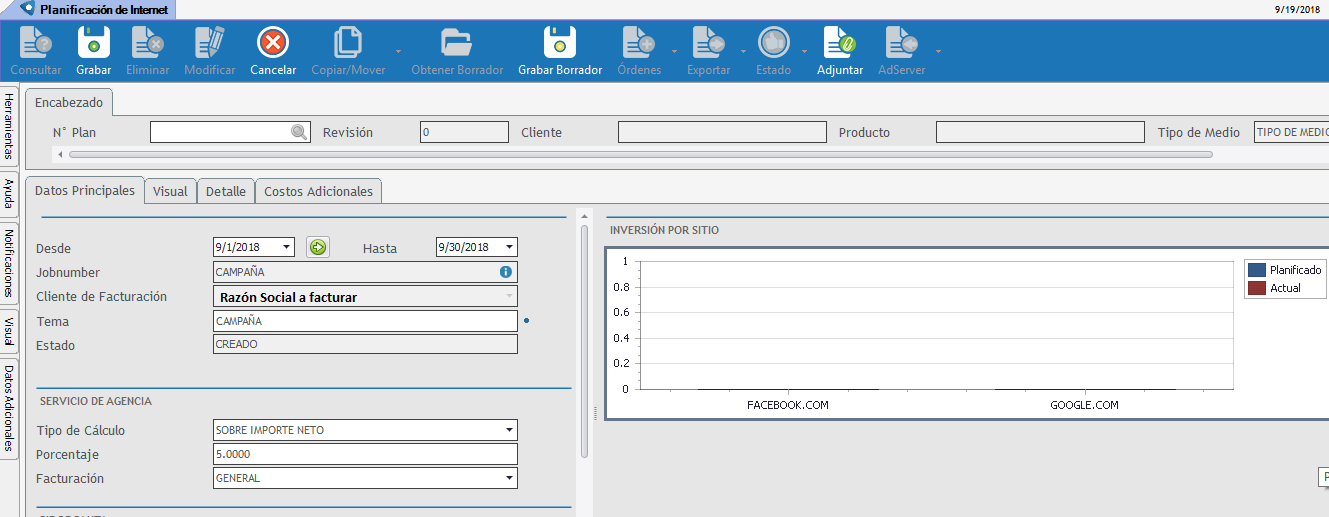Click the blue info icon in Jobnumber
Image resolution: width=1329 pixels, height=517 pixels.
(506, 272)
